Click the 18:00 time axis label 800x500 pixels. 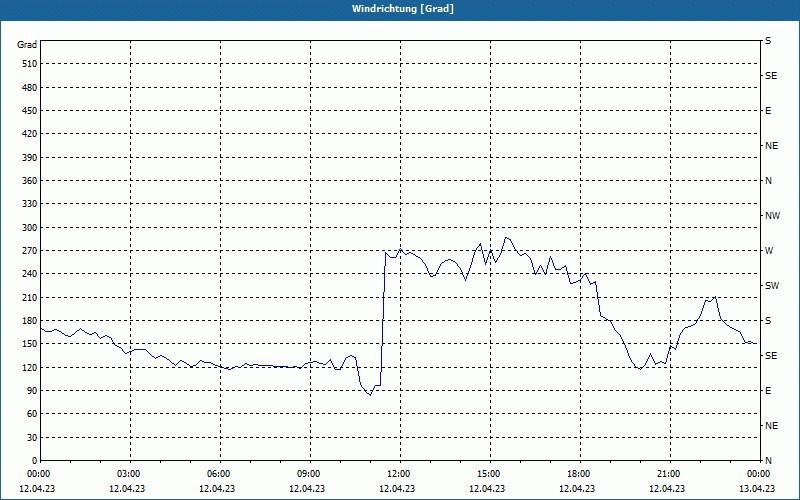point(578,474)
